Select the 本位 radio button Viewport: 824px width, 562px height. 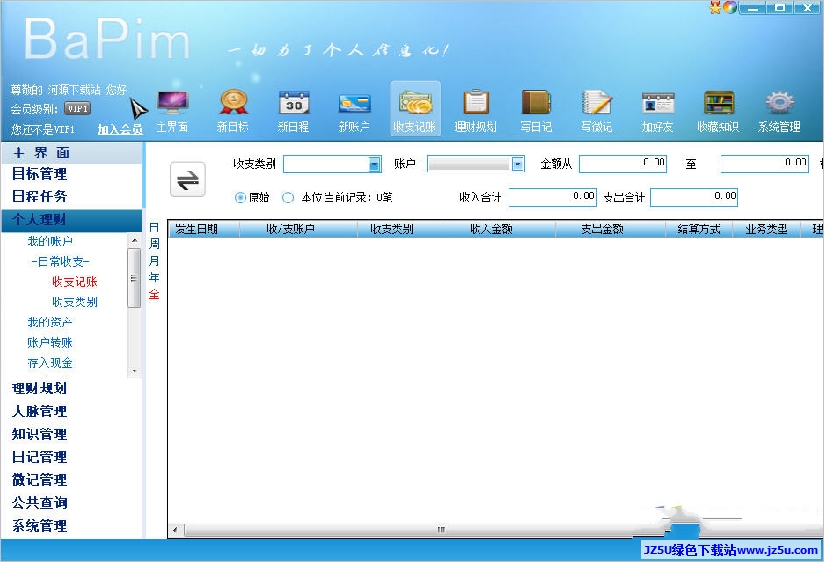tap(287, 198)
